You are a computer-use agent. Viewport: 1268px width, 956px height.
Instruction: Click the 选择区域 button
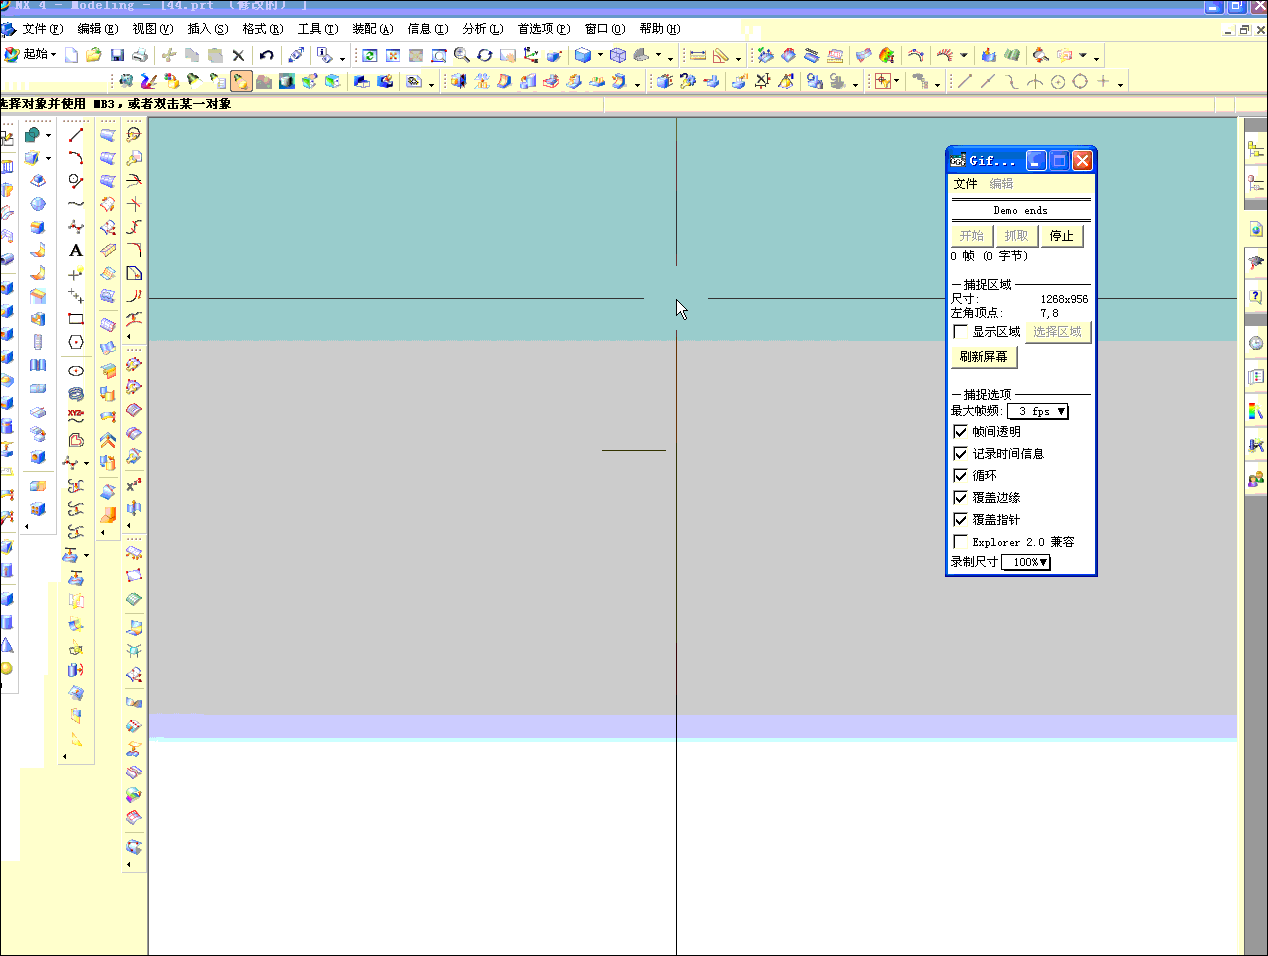[1057, 332]
